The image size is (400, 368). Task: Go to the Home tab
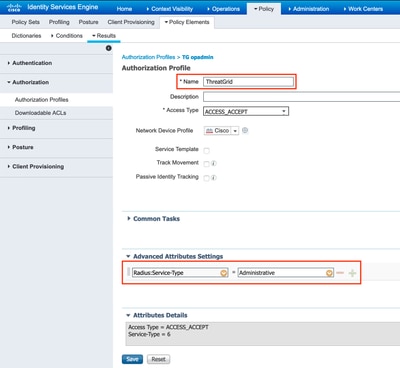point(124,9)
